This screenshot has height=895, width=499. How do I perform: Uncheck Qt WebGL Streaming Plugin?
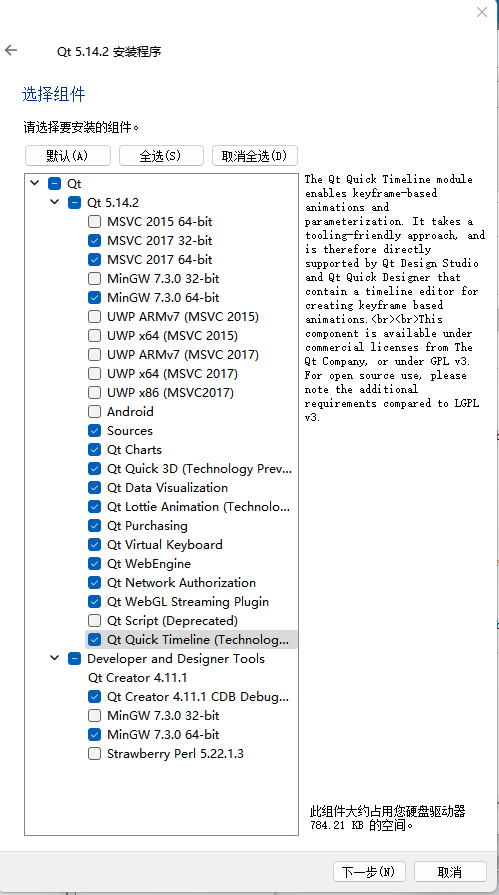pos(94,602)
